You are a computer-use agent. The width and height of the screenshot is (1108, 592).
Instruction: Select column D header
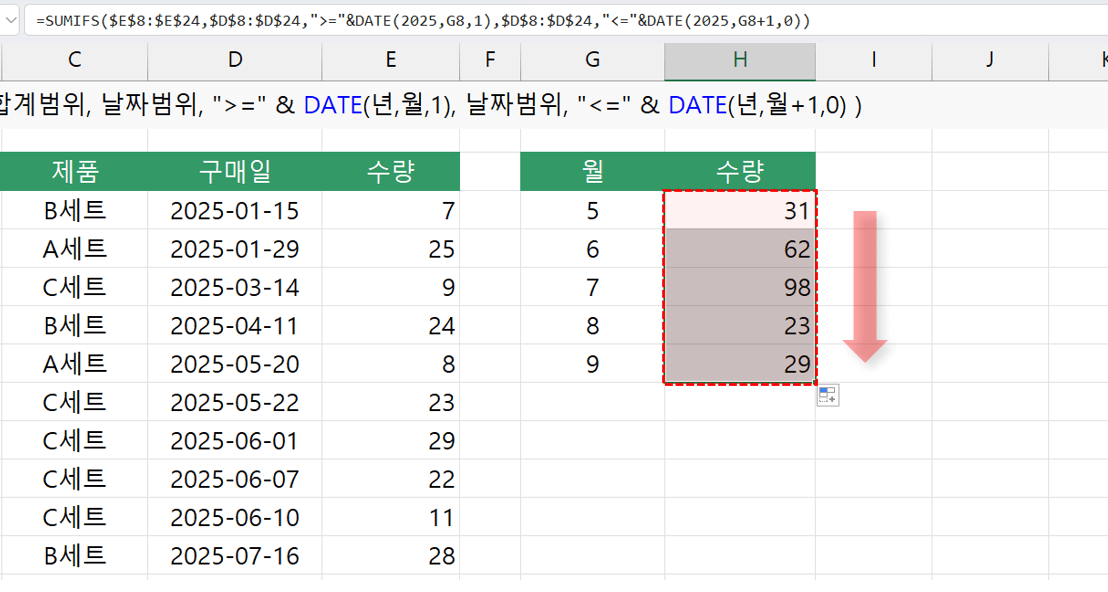click(234, 60)
